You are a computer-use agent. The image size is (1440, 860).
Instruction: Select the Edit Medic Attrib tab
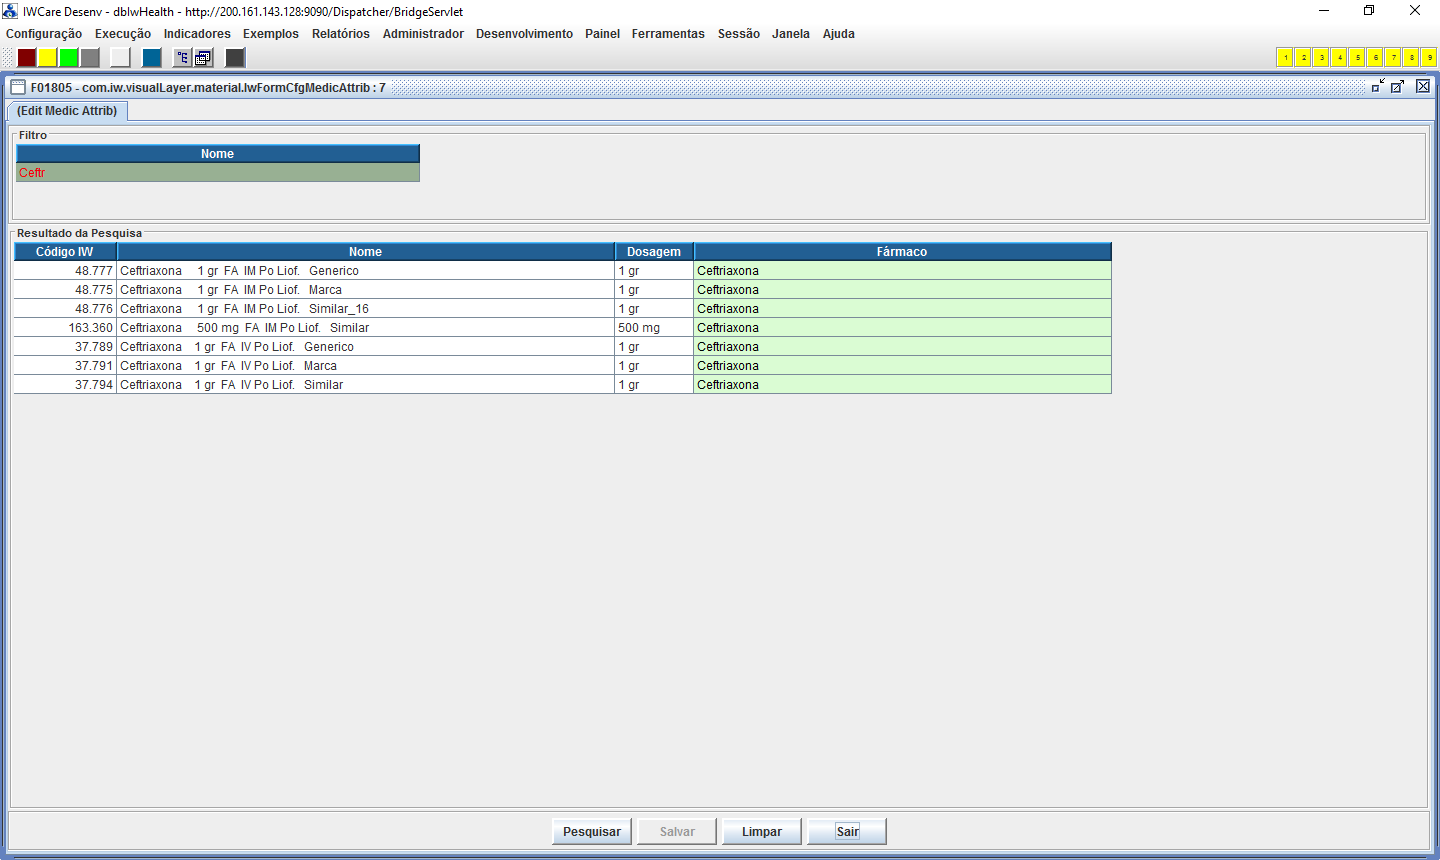[67, 111]
